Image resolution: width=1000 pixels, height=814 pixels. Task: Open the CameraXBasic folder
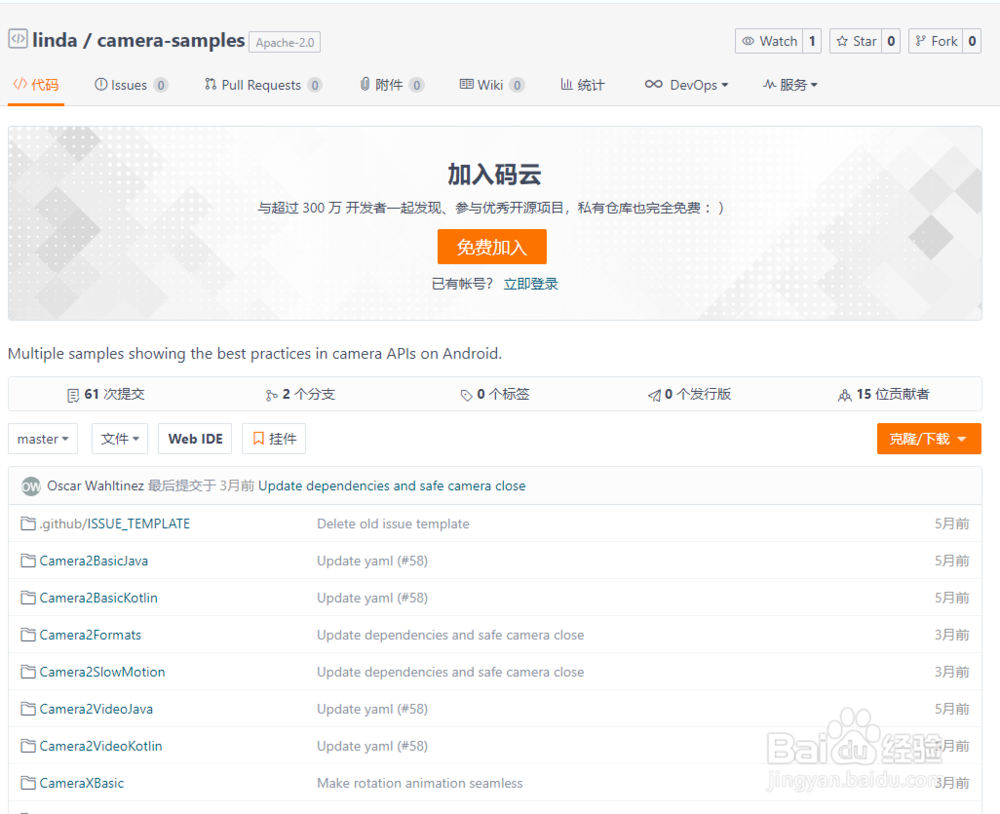click(82, 783)
